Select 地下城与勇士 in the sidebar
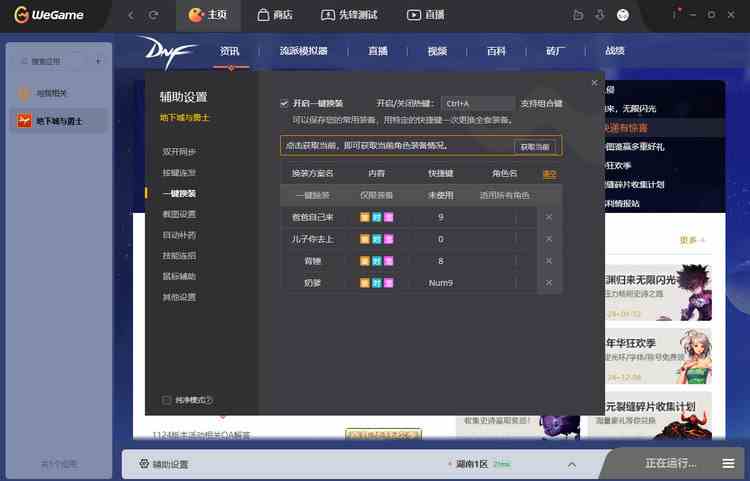This screenshot has height=481, width=750. pyautogui.click(x=58, y=121)
